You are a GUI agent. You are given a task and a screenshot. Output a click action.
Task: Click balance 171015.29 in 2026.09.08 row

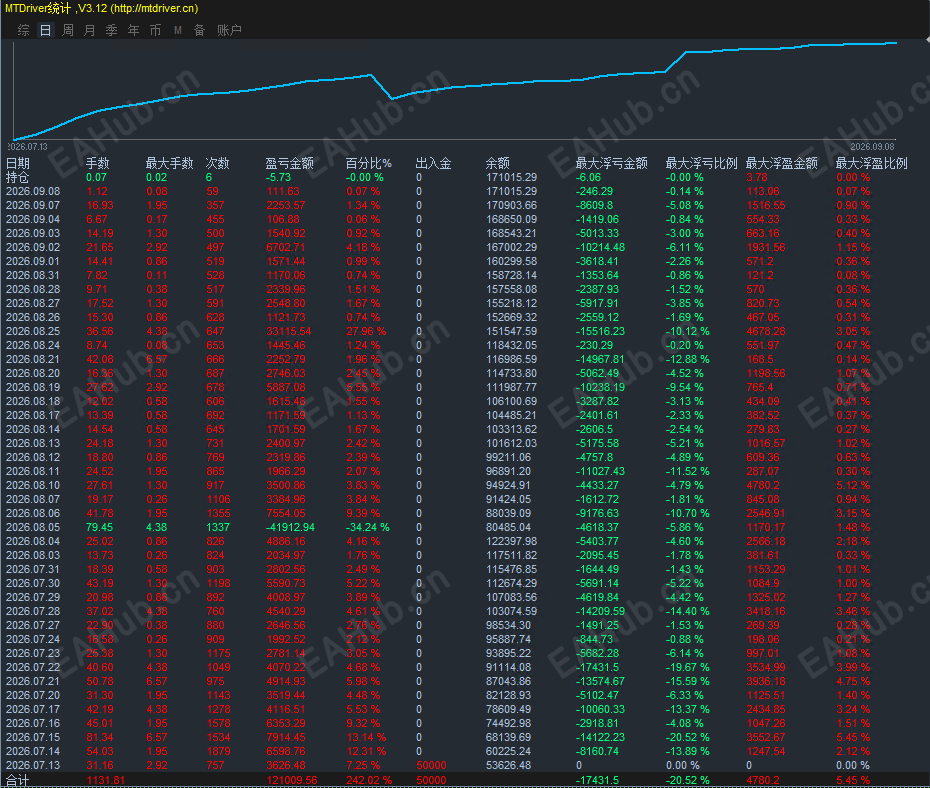click(512, 192)
